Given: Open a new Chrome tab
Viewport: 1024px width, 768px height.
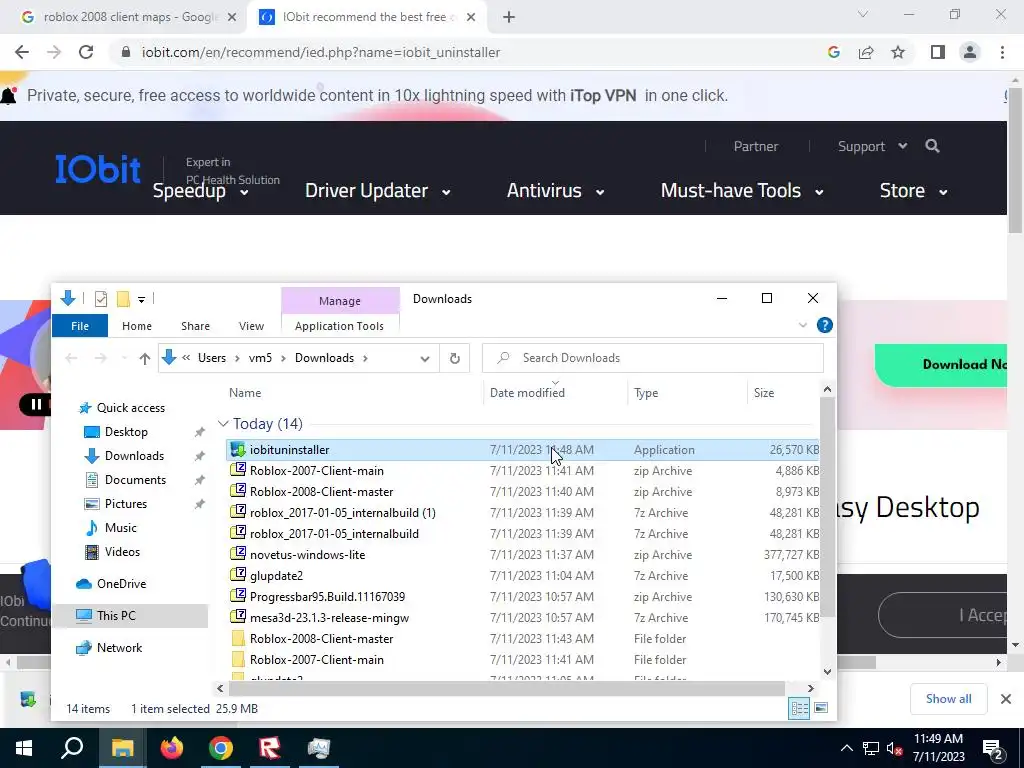Looking at the screenshot, I should (x=509, y=18).
